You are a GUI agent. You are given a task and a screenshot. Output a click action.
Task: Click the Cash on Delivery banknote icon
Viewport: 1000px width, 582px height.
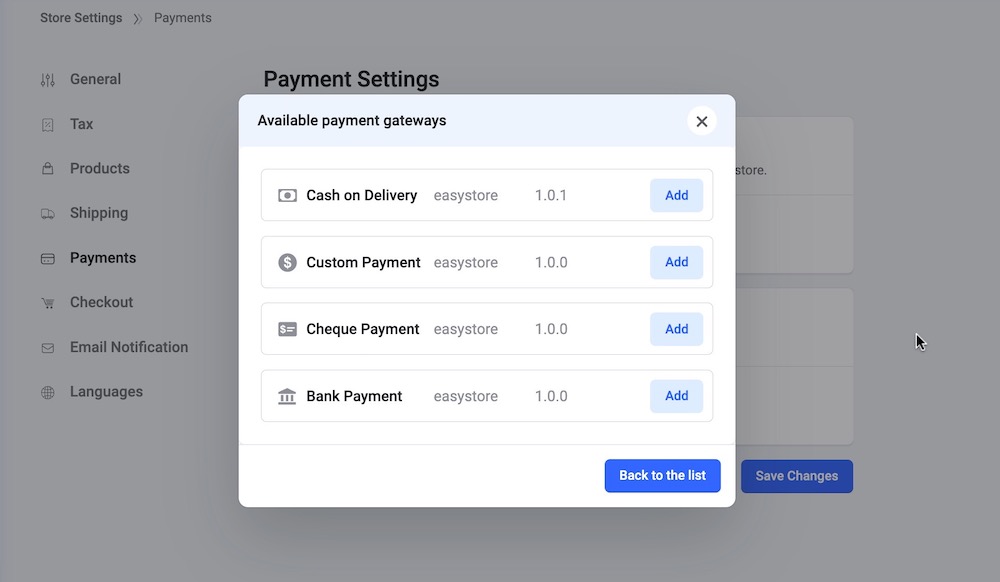[287, 196]
